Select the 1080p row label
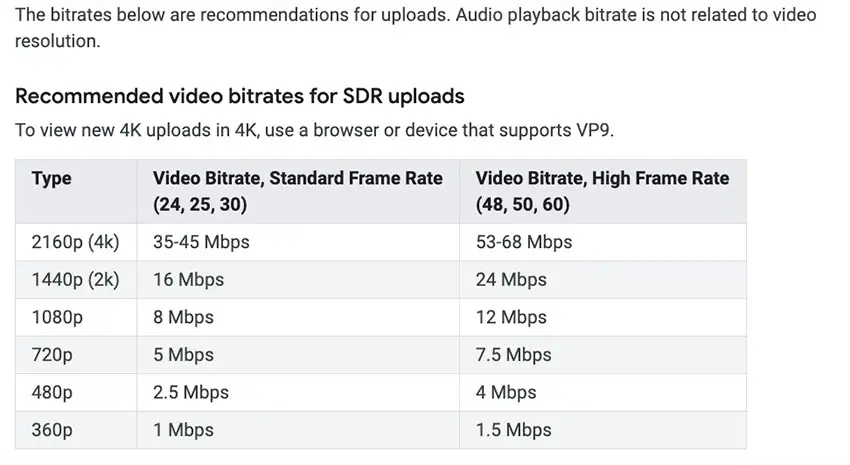The height and width of the screenshot is (465, 850). (57, 317)
